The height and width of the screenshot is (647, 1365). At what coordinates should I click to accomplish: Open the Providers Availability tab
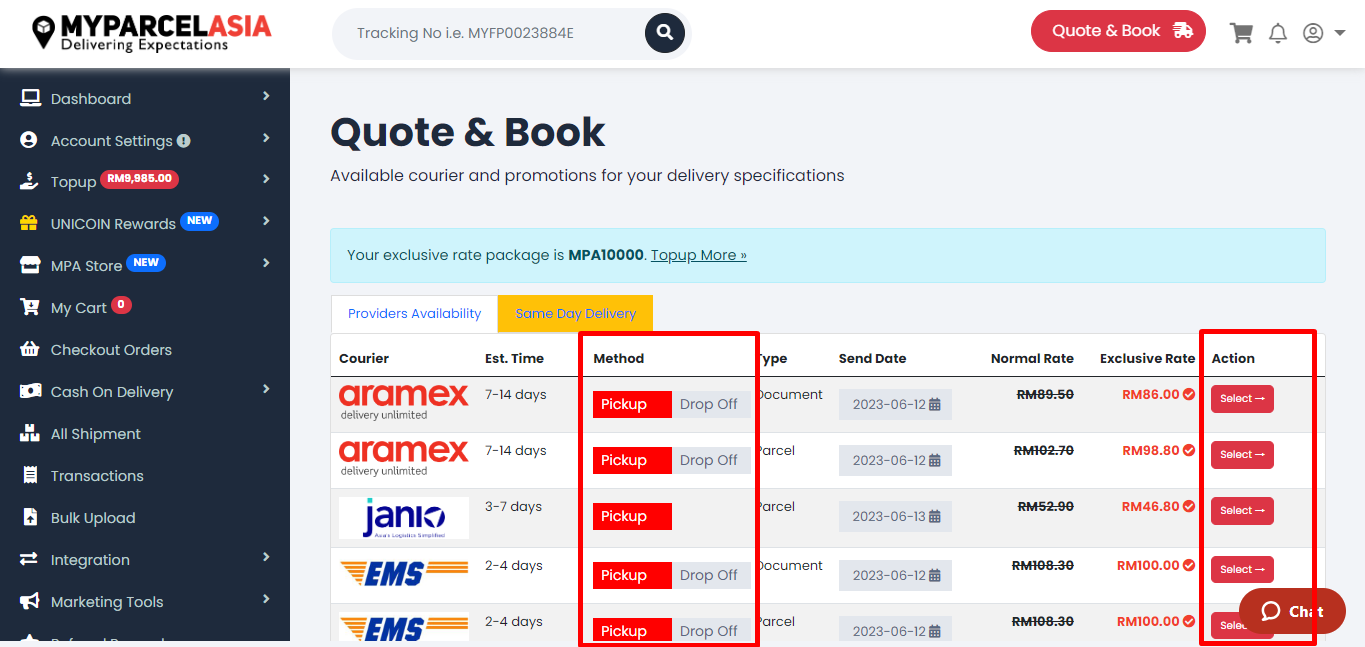click(414, 313)
